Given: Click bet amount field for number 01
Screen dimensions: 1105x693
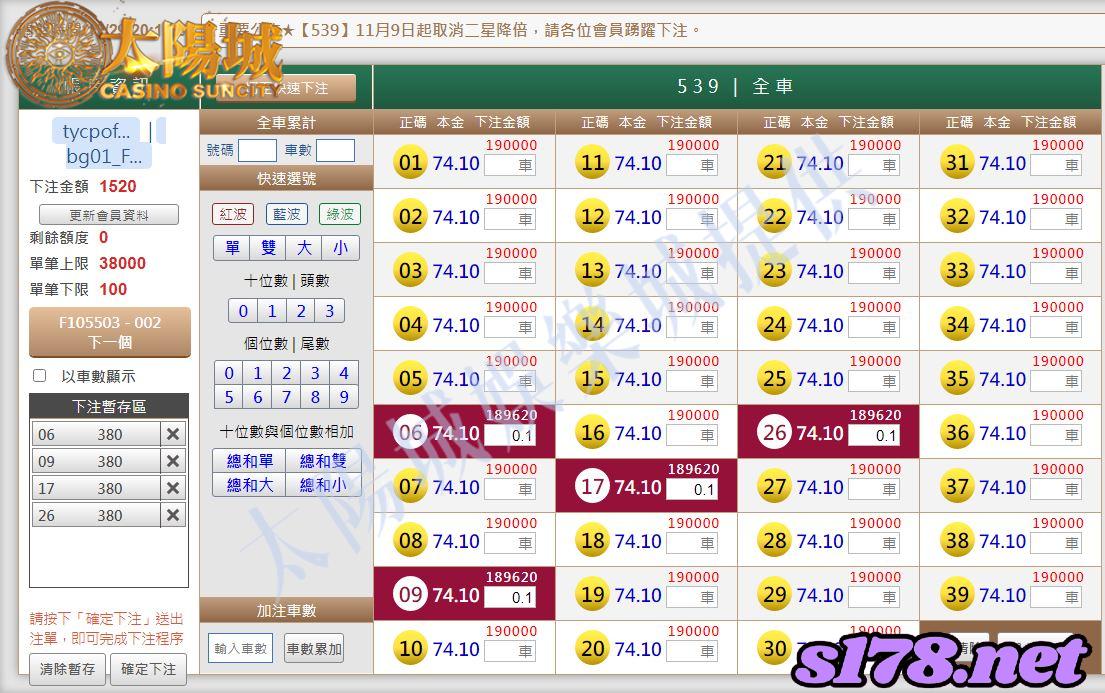Looking at the screenshot, I should [510, 166].
